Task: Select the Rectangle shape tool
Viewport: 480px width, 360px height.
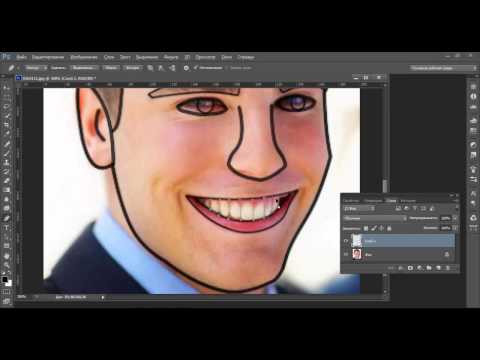Action: [x=6, y=246]
